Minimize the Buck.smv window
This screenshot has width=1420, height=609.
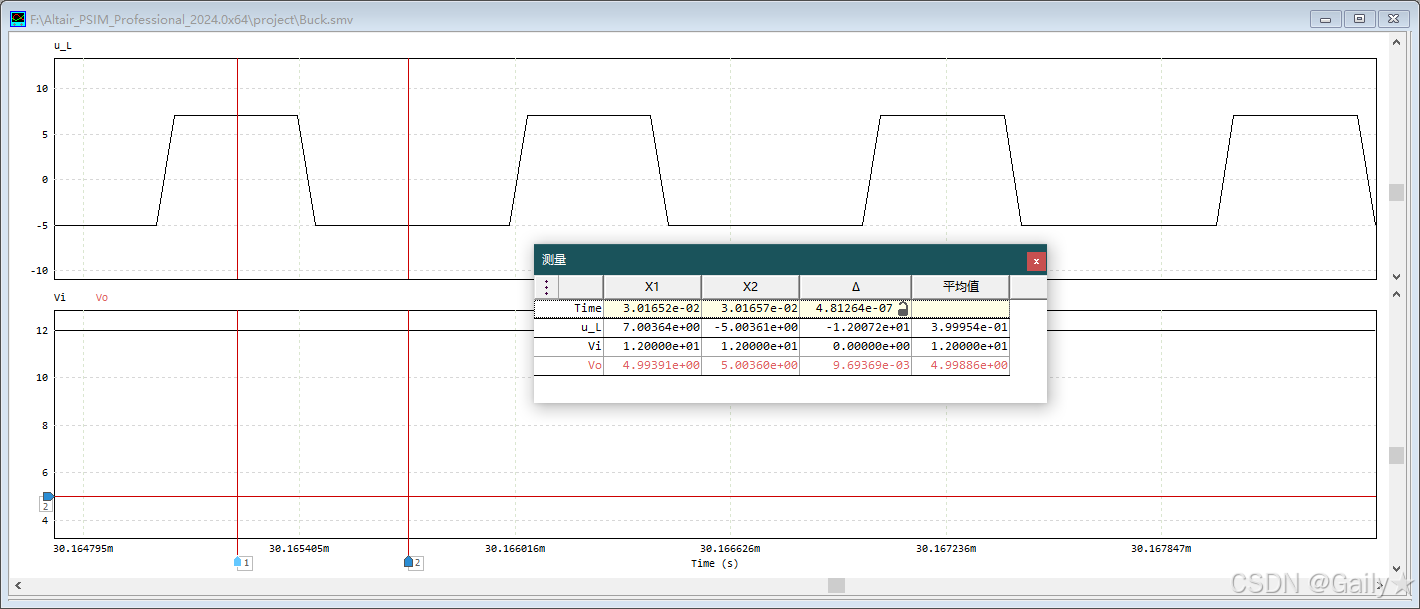click(x=1326, y=18)
